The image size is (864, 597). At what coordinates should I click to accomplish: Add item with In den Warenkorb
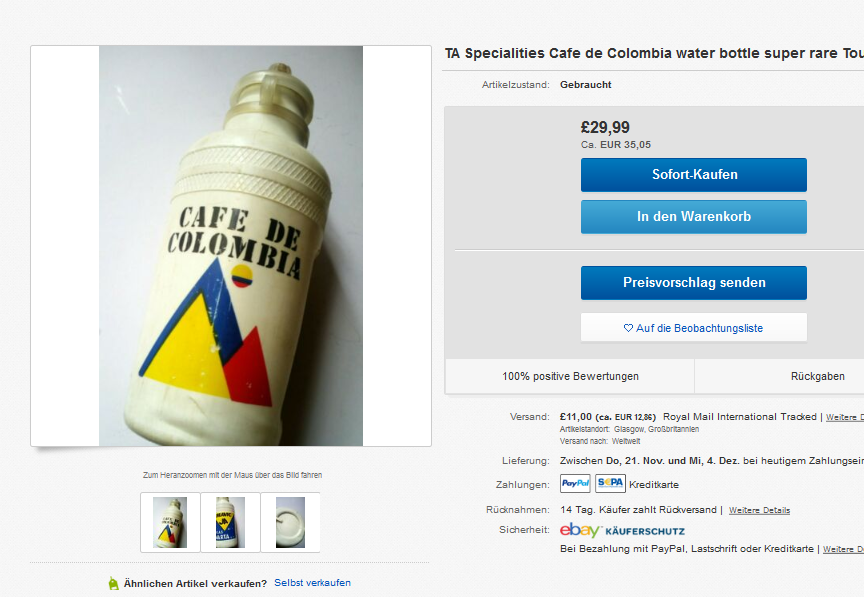[x=693, y=217]
